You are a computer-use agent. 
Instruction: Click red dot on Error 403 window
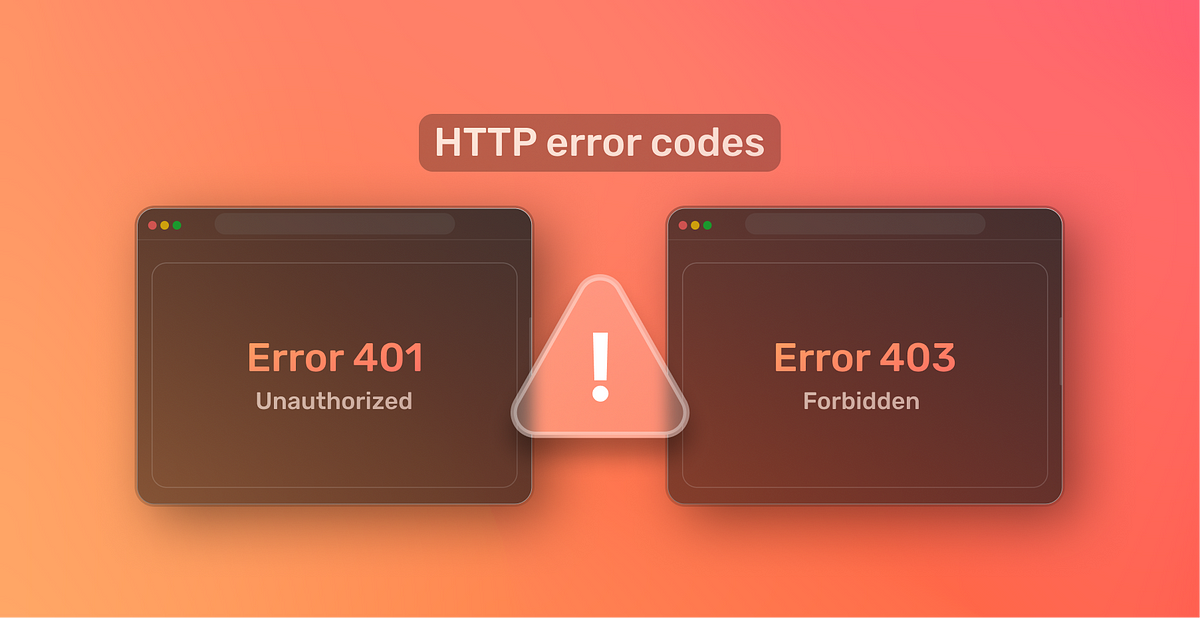point(683,225)
